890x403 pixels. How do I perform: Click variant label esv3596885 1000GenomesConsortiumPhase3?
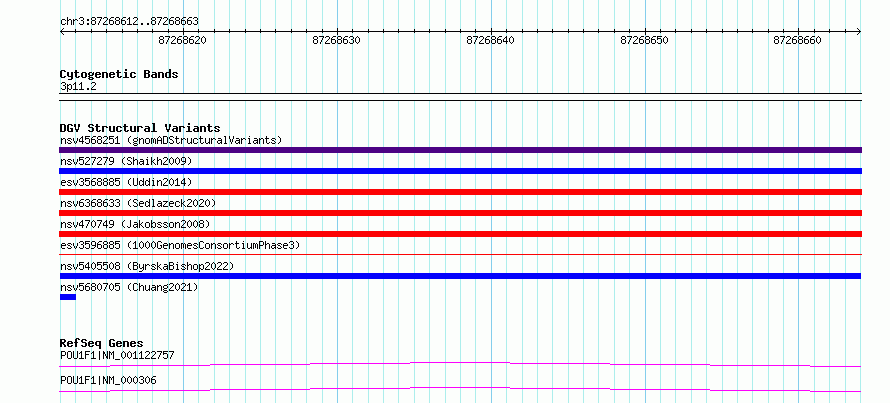[180, 245]
